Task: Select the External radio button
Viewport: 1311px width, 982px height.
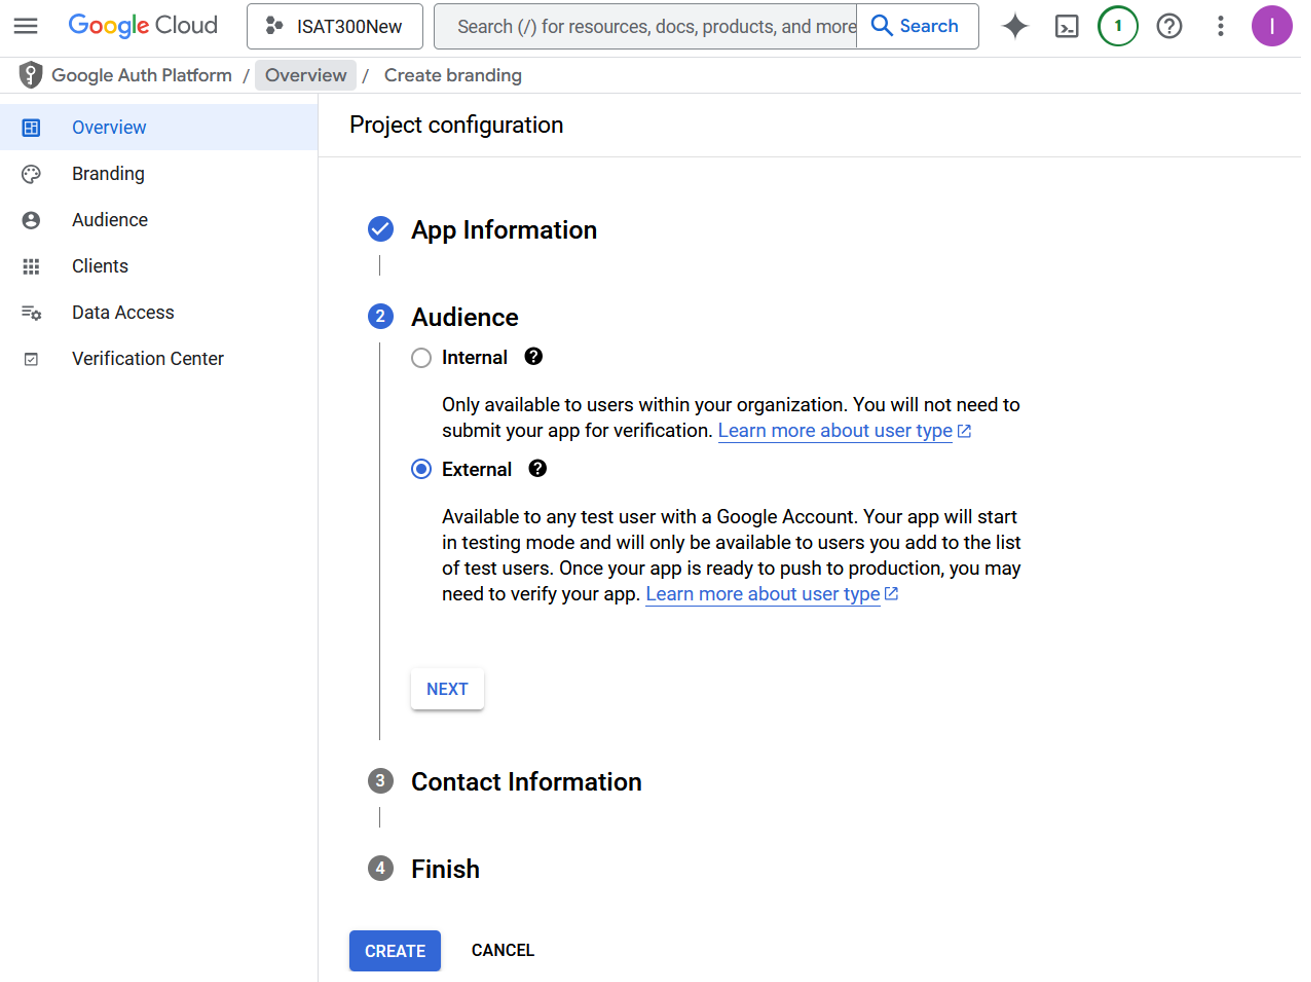Action: tap(421, 469)
